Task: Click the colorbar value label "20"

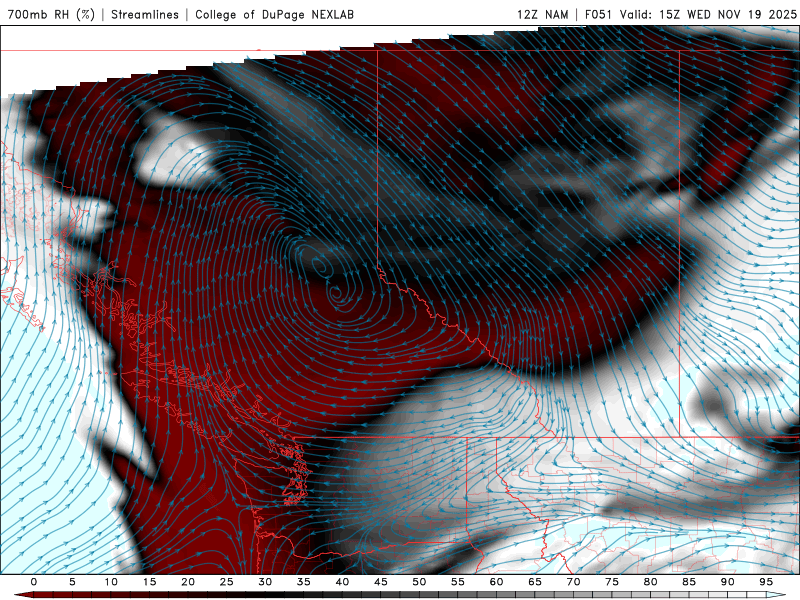Action: click(x=188, y=582)
